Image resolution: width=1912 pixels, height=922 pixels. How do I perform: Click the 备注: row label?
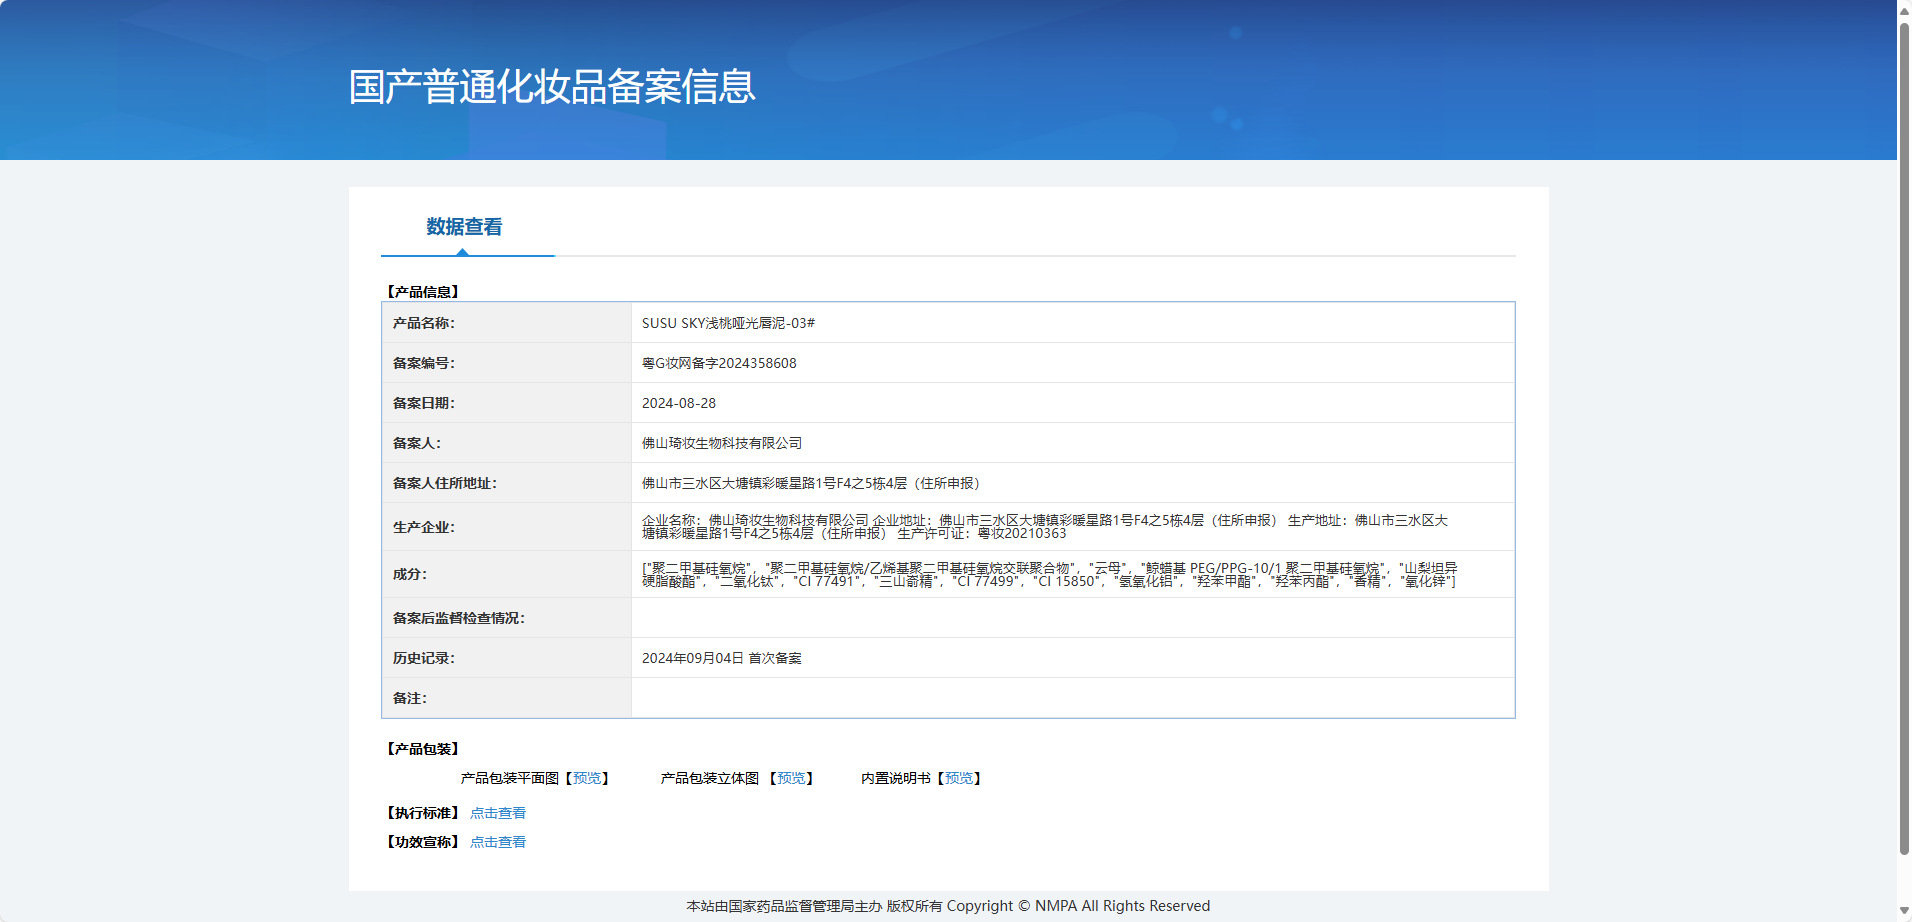pyautogui.click(x=410, y=698)
